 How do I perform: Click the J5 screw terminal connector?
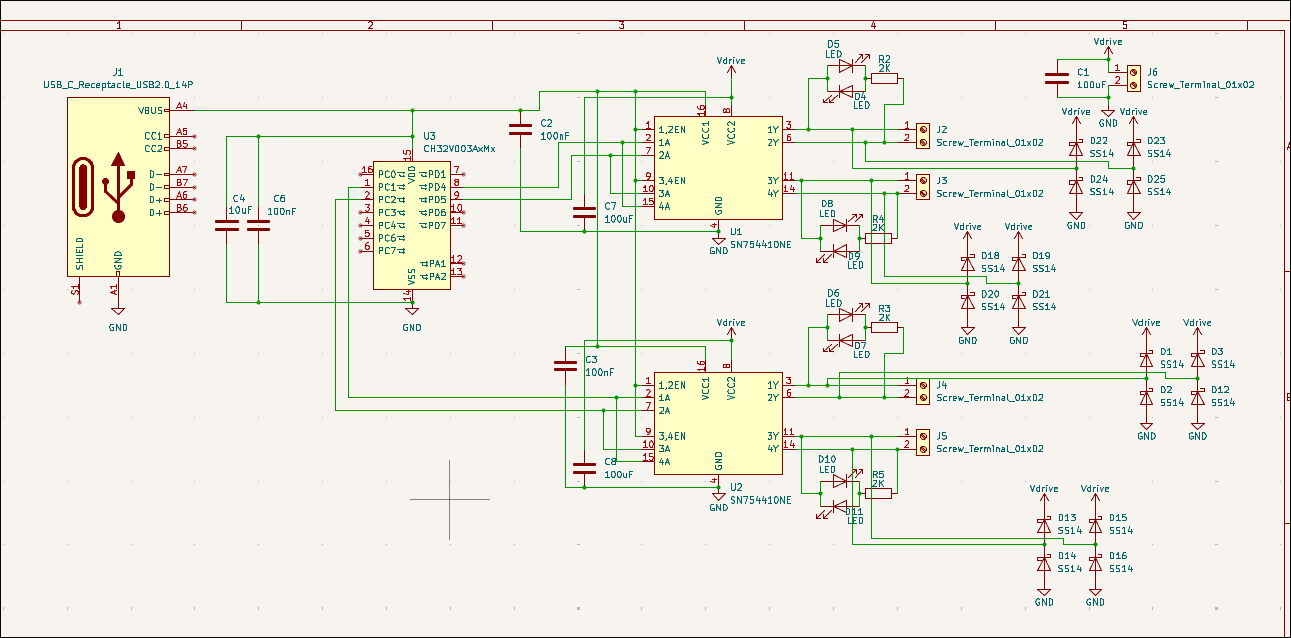[921, 442]
